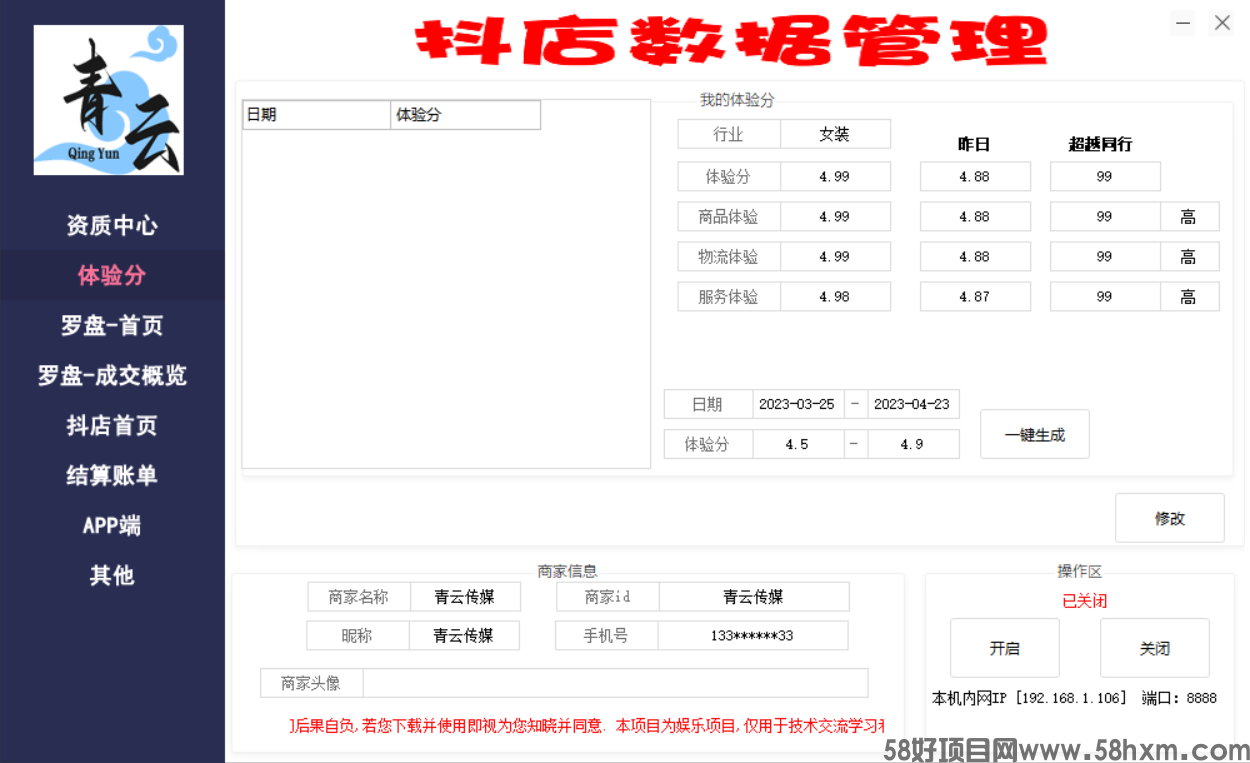This screenshot has height=763, width=1250.
Task: Click the 端口: 8888 text
Action: (x=1179, y=698)
